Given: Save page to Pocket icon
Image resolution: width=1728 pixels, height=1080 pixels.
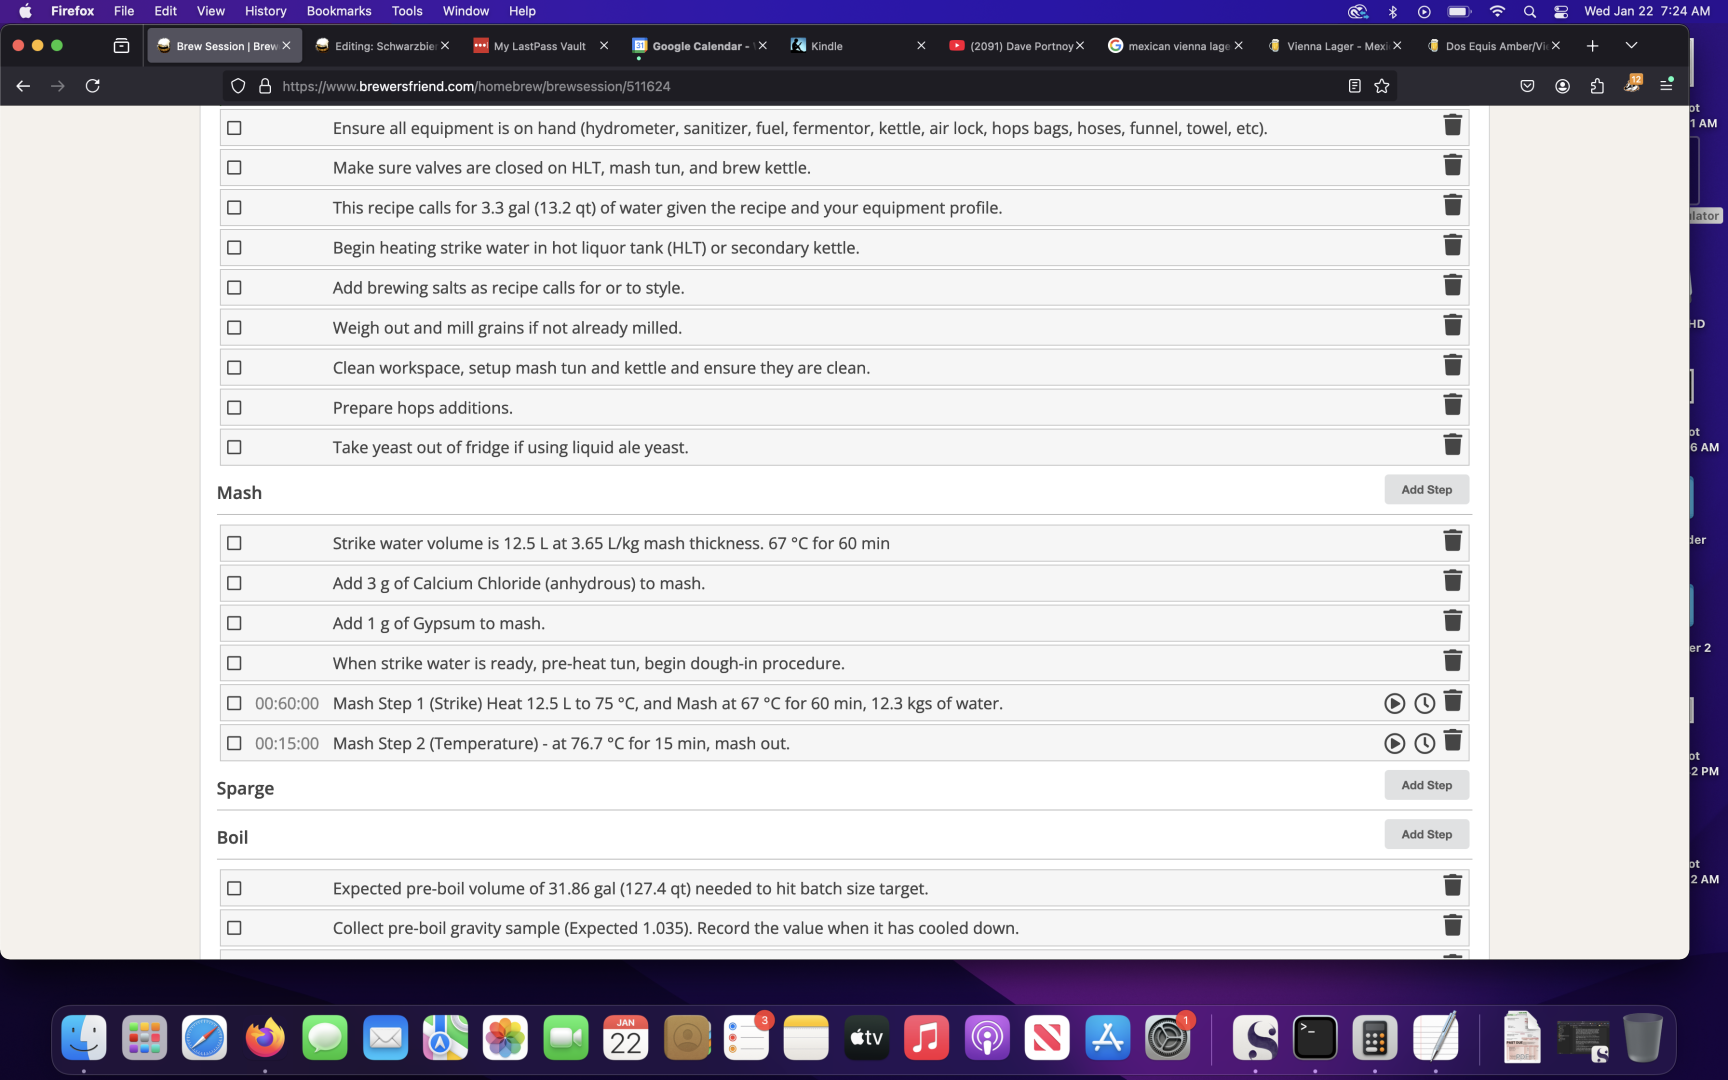Looking at the screenshot, I should [1527, 86].
